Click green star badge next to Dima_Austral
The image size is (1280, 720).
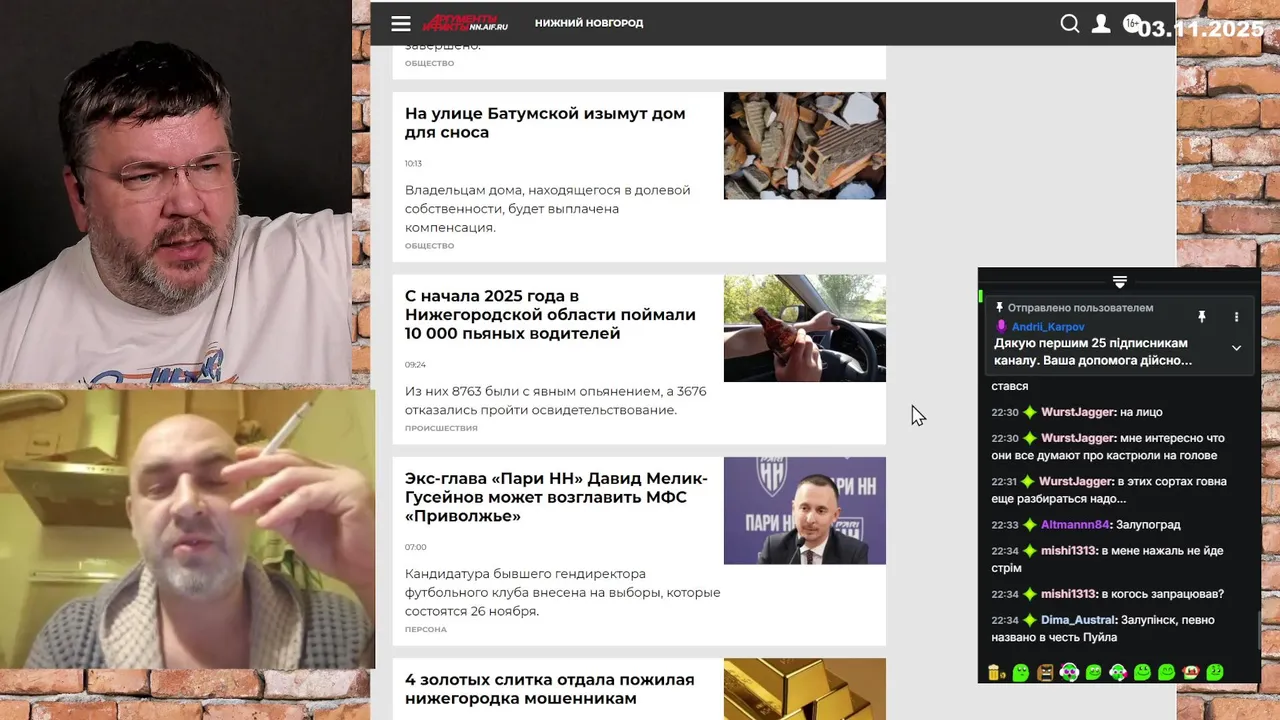click(x=1029, y=620)
